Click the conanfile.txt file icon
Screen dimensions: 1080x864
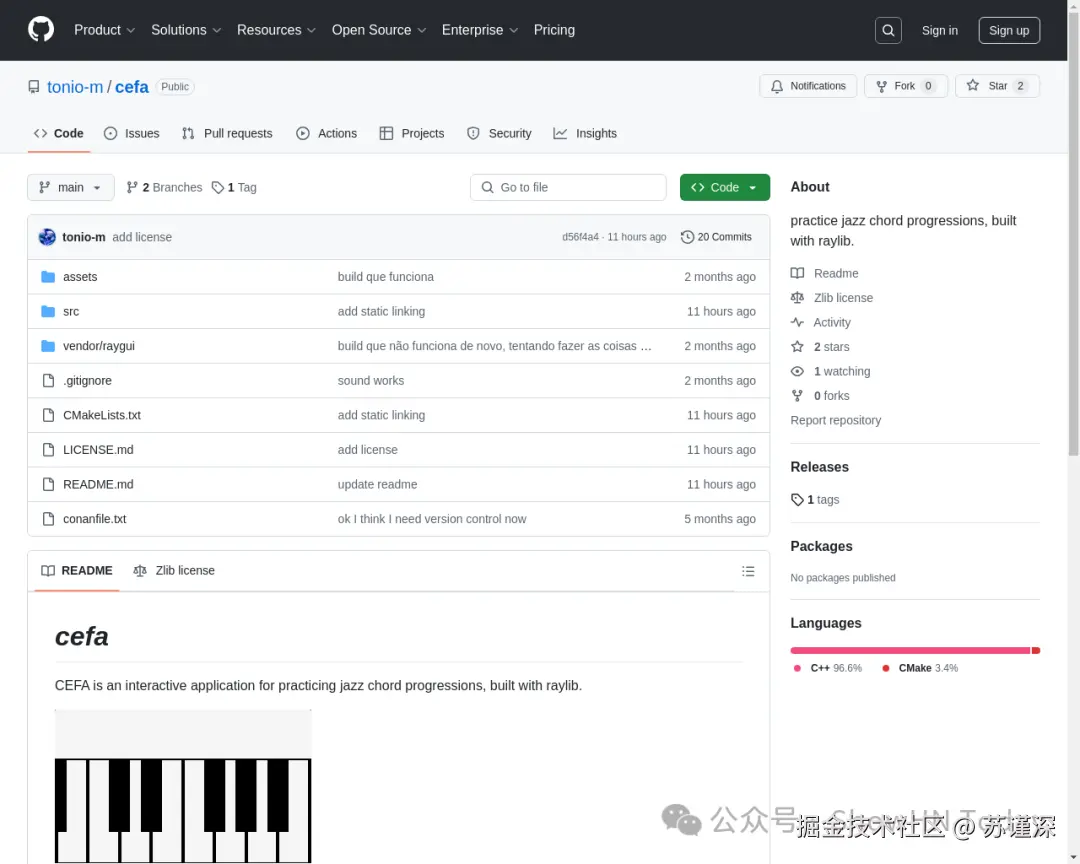click(x=48, y=519)
